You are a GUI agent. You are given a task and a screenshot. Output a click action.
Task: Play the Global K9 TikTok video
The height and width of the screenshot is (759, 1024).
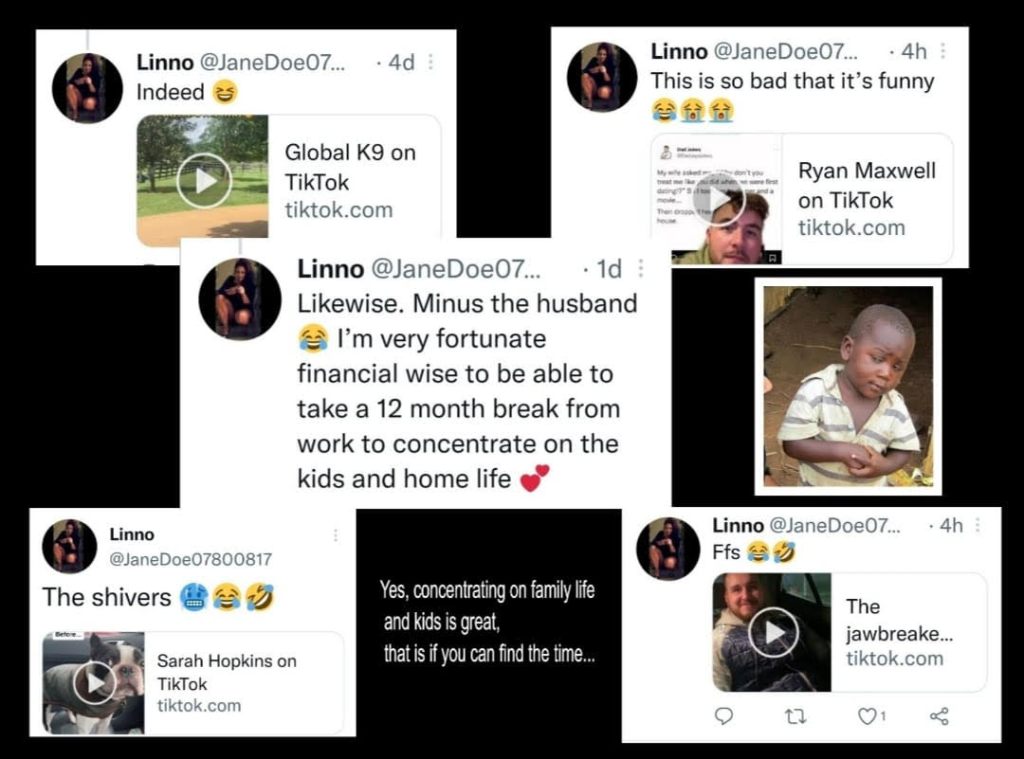click(x=204, y=181)
